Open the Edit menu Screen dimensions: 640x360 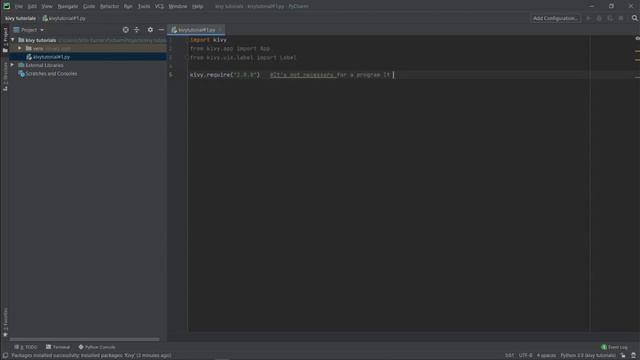[x=32, y=6]
